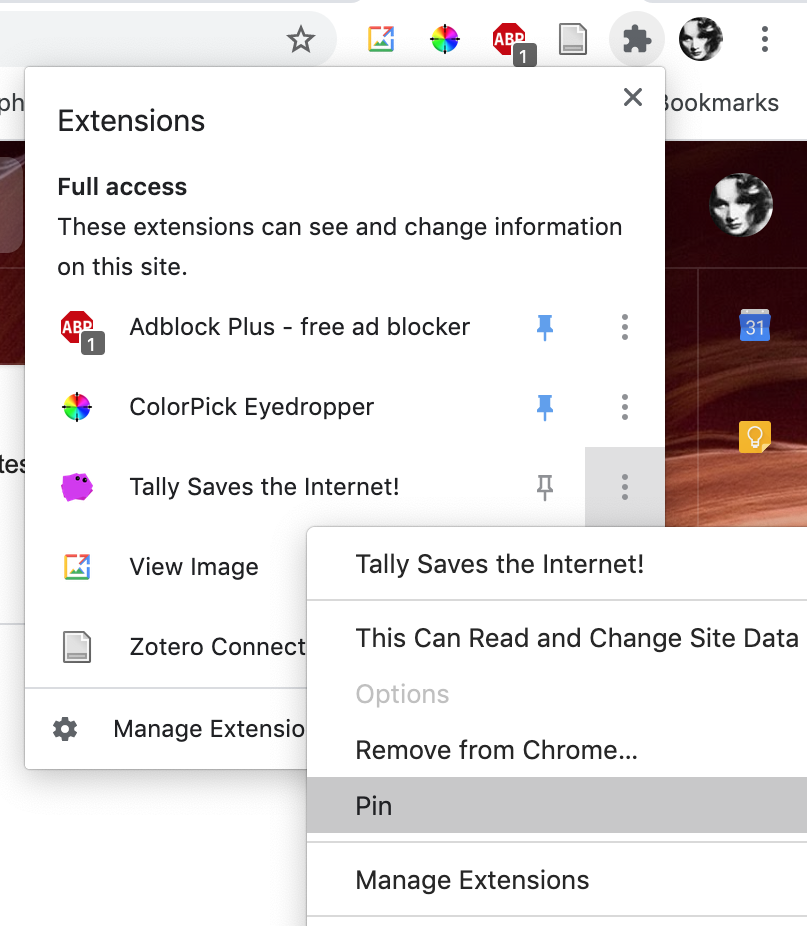Open the Chrome profile avatar in toolbar
Screen dimensions: 807x926
pyautogui.click(x=701, y=39)
